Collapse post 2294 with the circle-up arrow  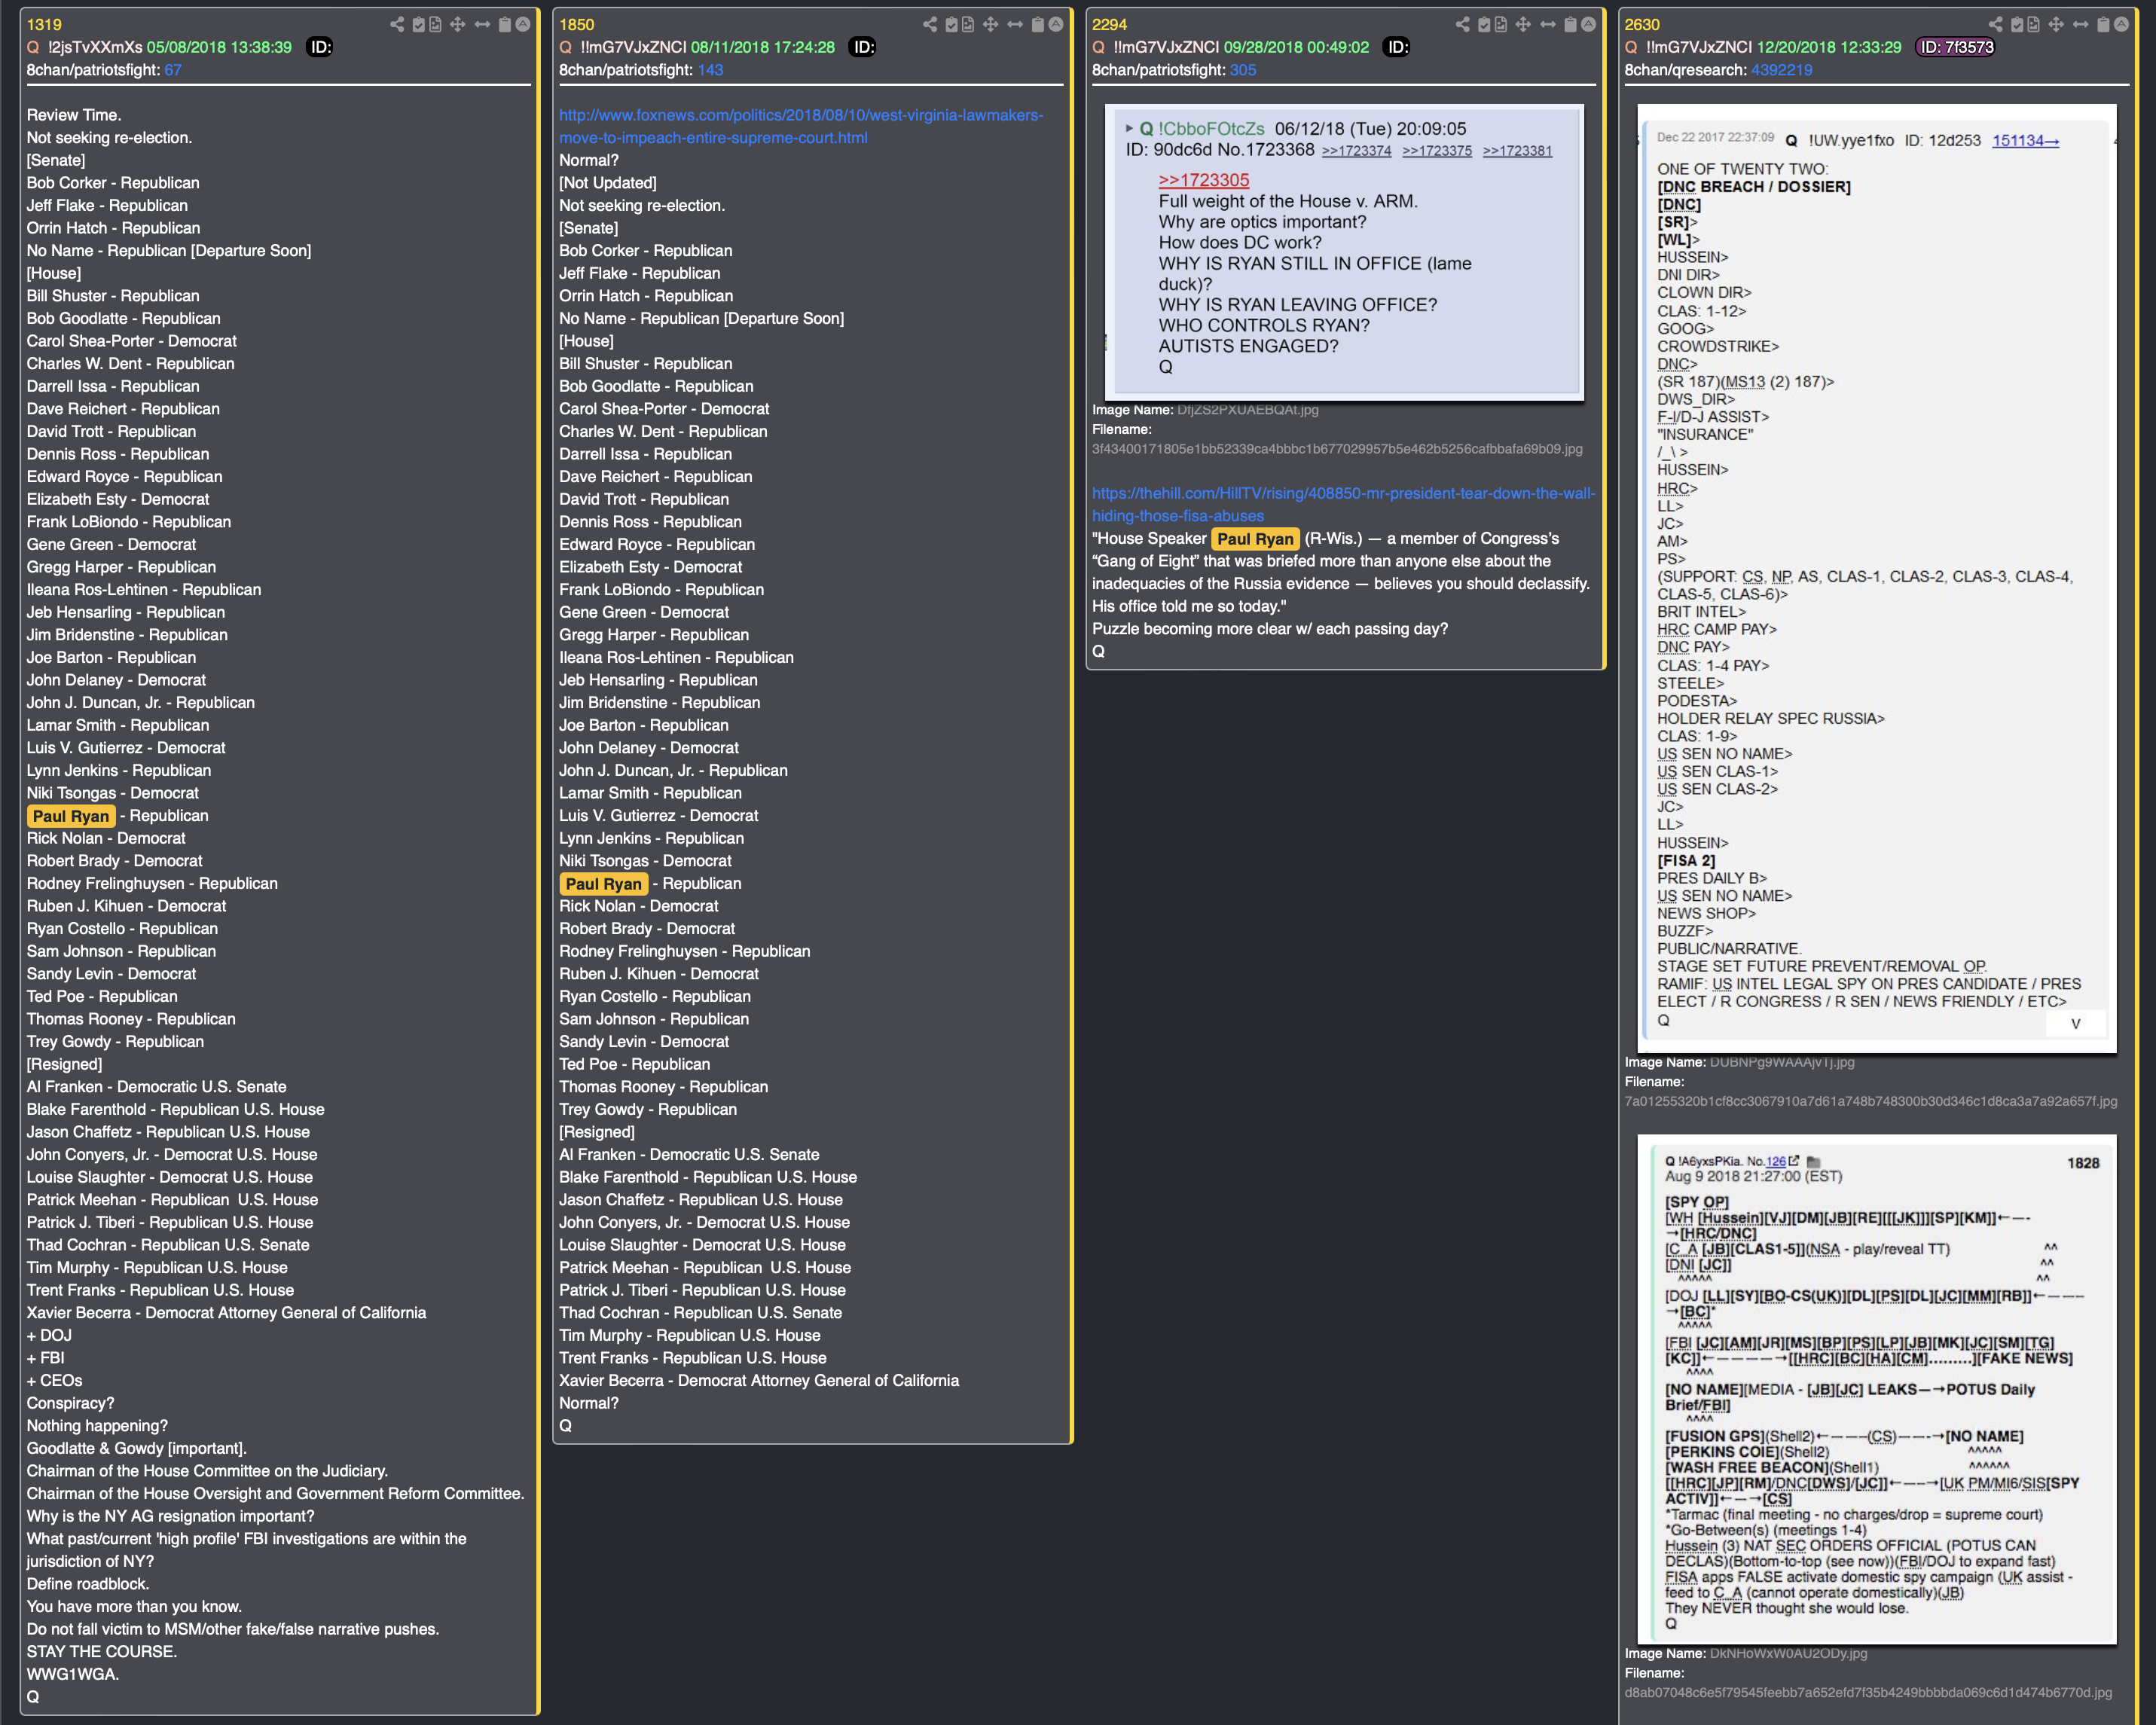click(1589, 24)
